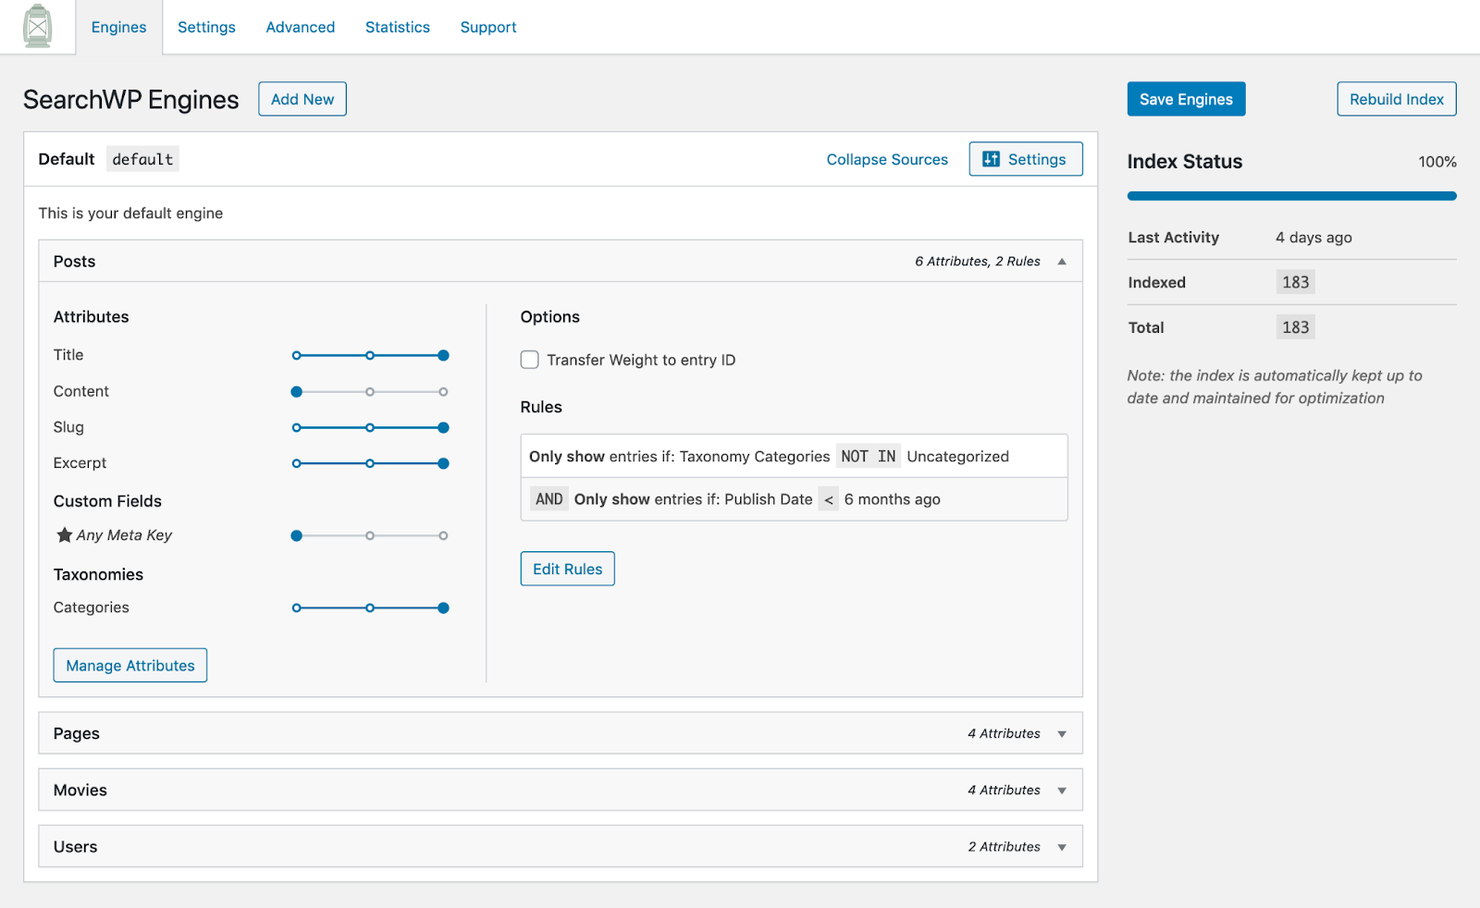Click the SearchWP lantern logo

click(38, 26)
